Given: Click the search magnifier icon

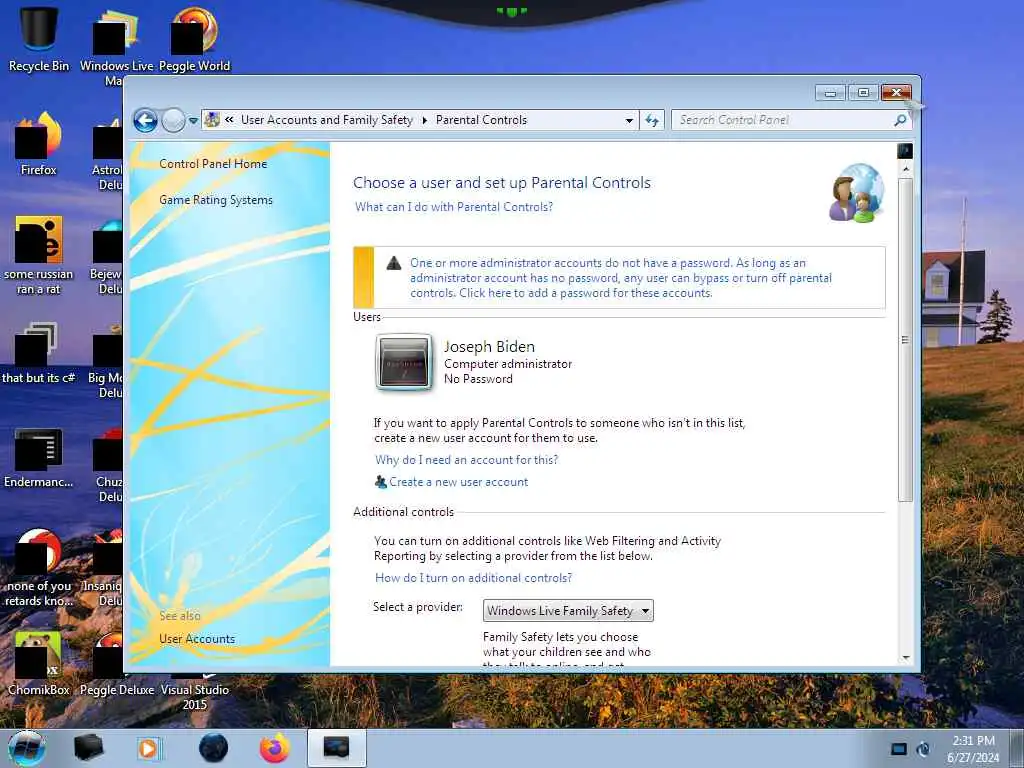Looking at the screenshot, I should [901, 120].
